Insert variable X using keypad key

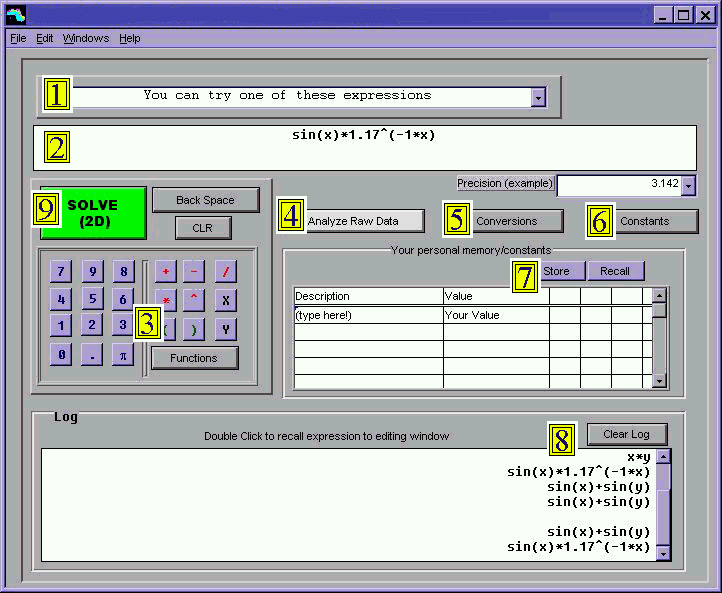pyautogui.click(x=226, y=299)
